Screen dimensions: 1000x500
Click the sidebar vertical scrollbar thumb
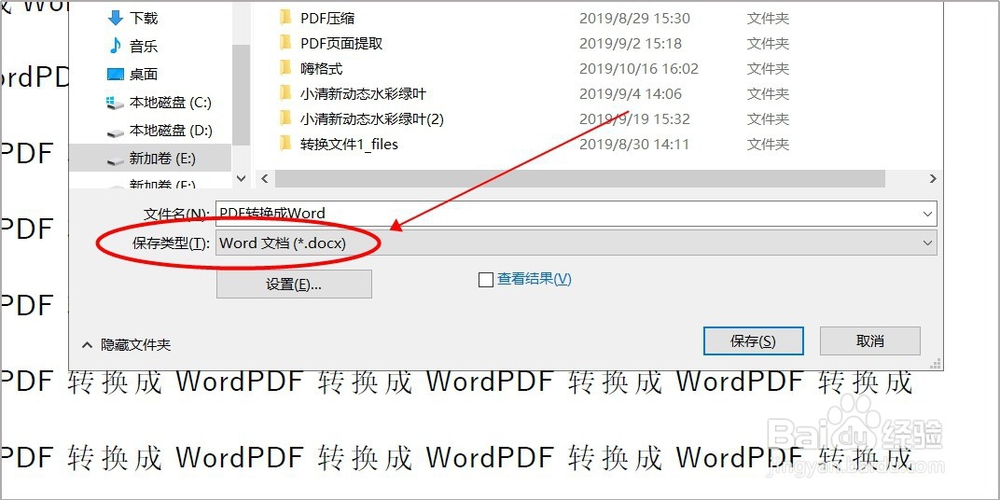click(x=241, y=94)
